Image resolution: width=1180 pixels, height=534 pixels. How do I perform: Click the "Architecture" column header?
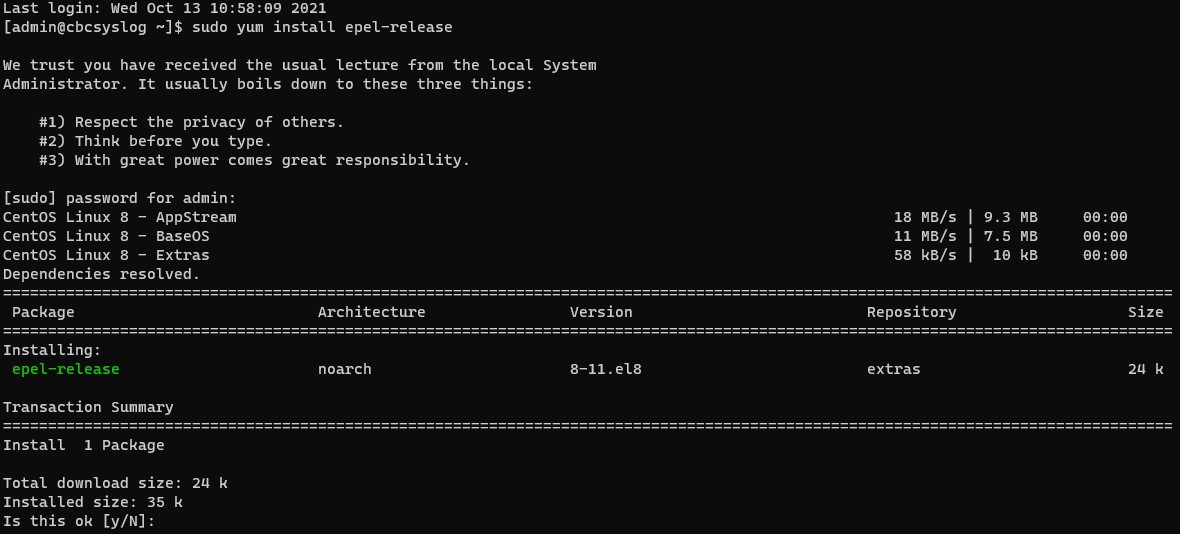click(371, 312)
